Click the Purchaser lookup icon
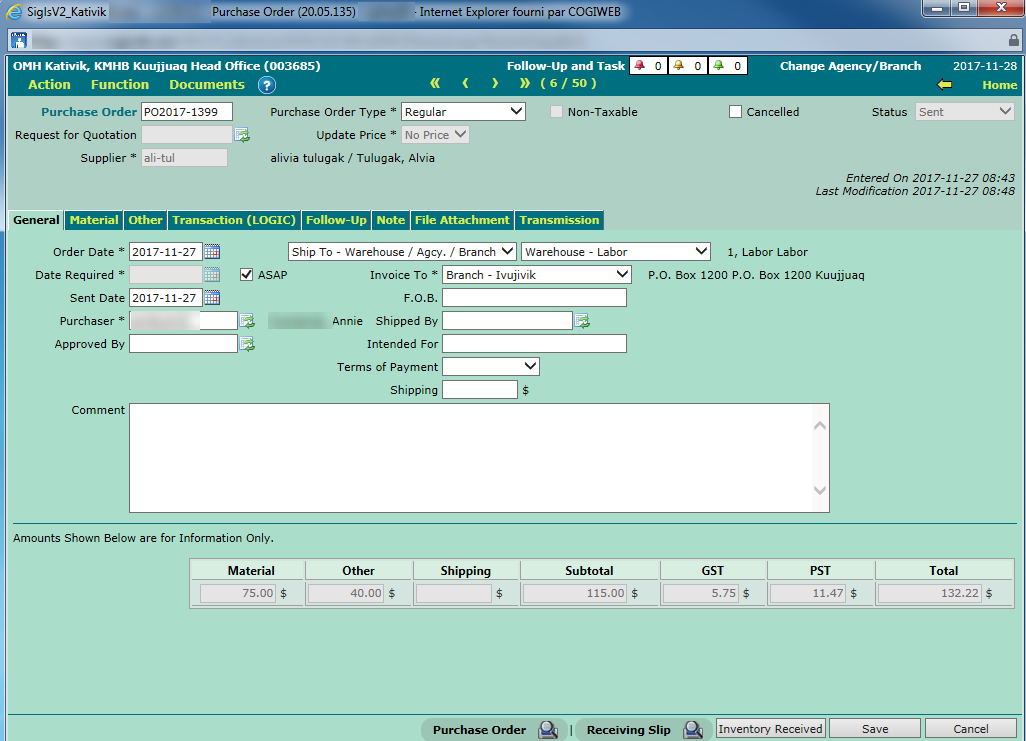 coord(247,321)
